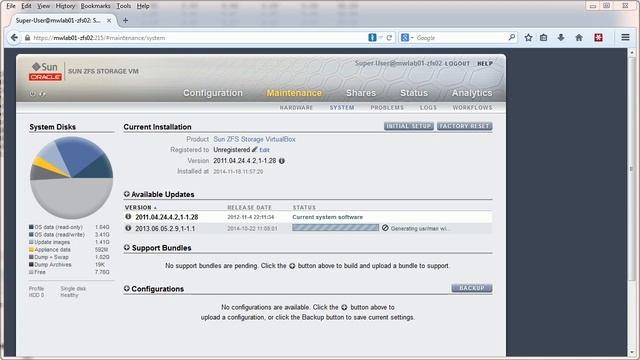The width and height of the screenshot is (640, 360).
Task: Go to browser home page icon
Action: click(579, 38)
